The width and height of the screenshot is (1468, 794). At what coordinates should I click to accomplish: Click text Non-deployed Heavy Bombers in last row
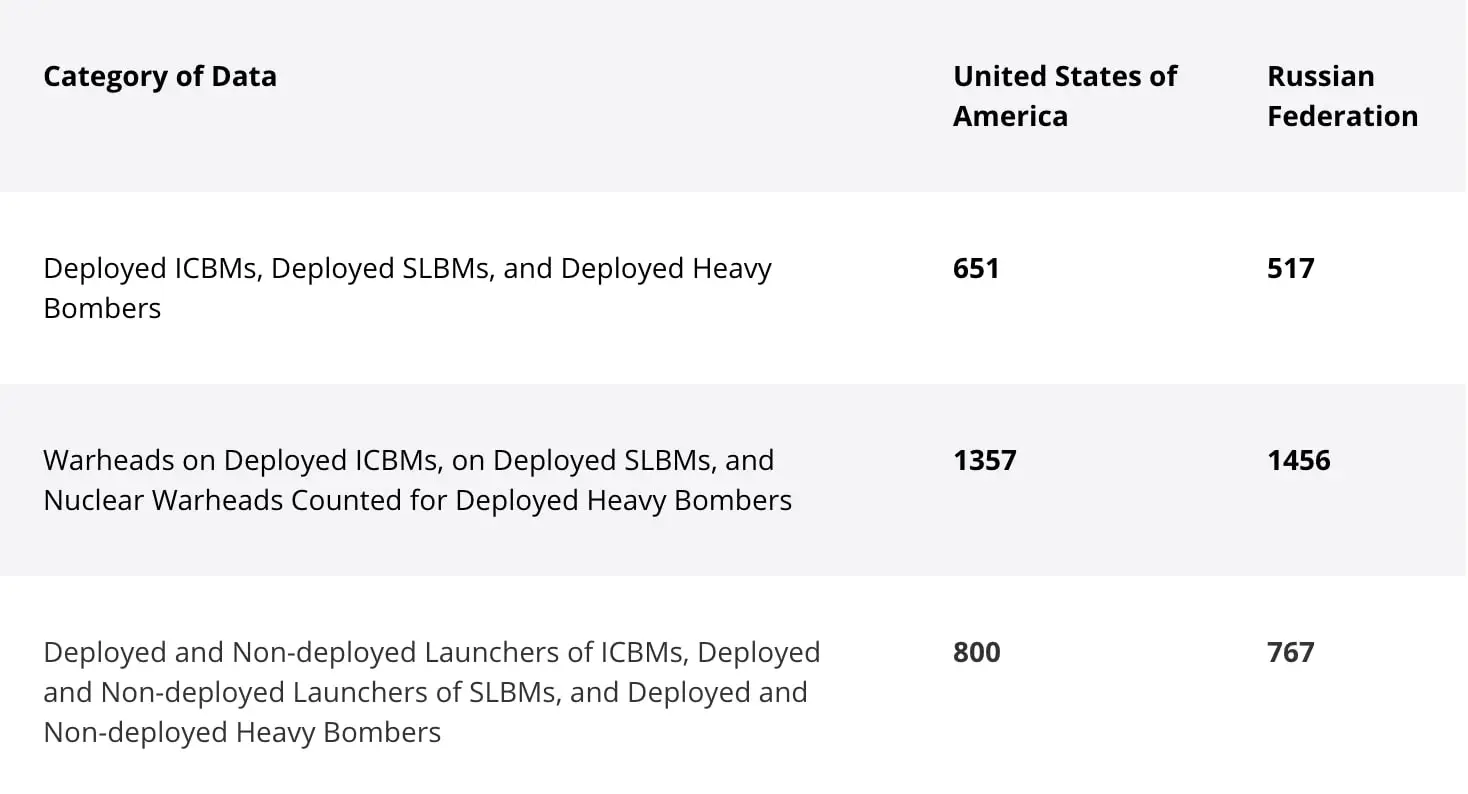tap(242, 733)
